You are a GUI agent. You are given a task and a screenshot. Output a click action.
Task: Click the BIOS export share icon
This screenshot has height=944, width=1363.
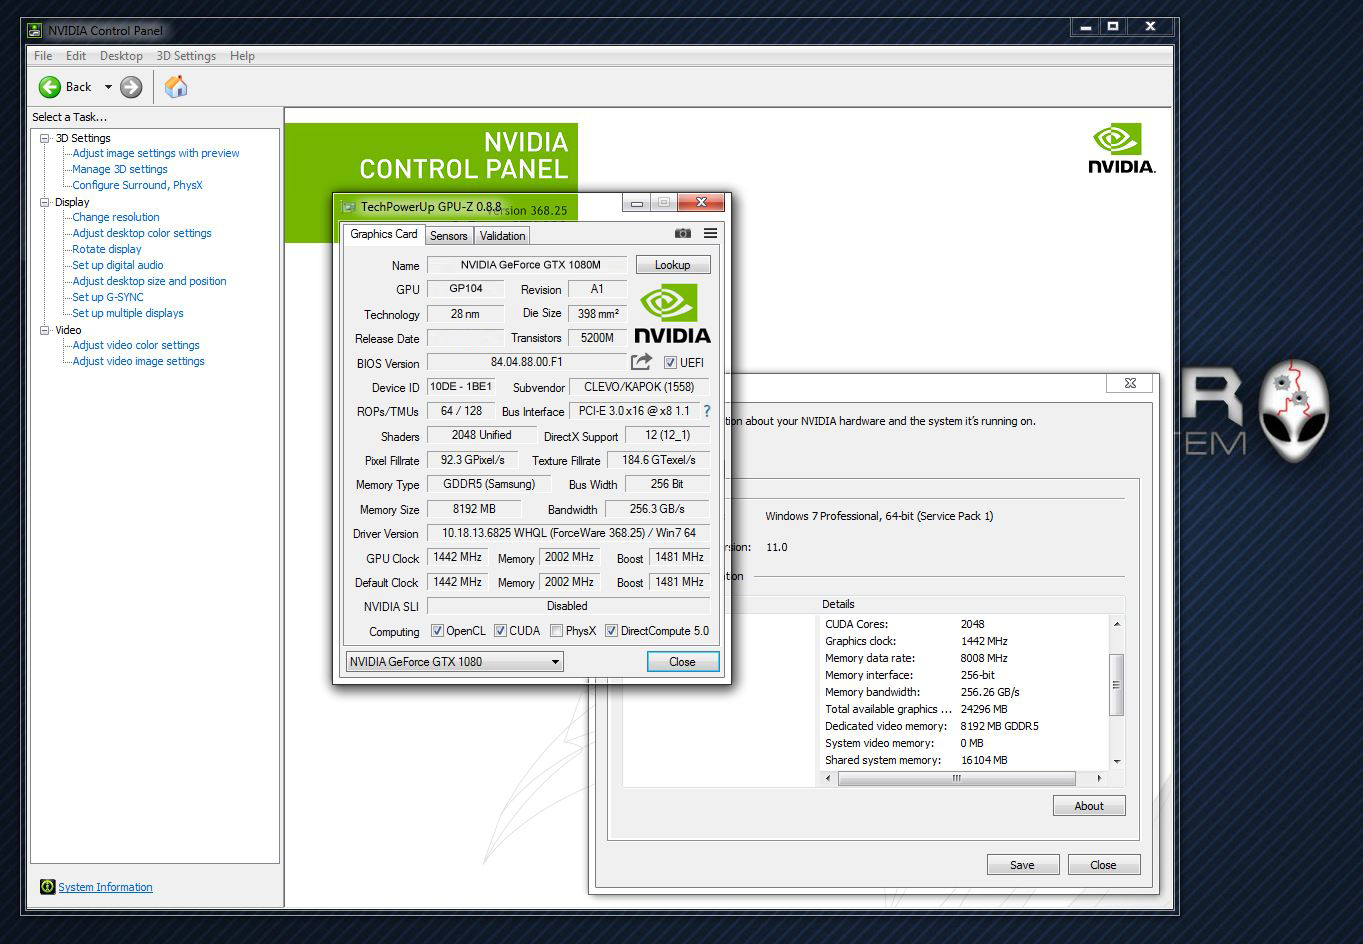pos(642,362)
